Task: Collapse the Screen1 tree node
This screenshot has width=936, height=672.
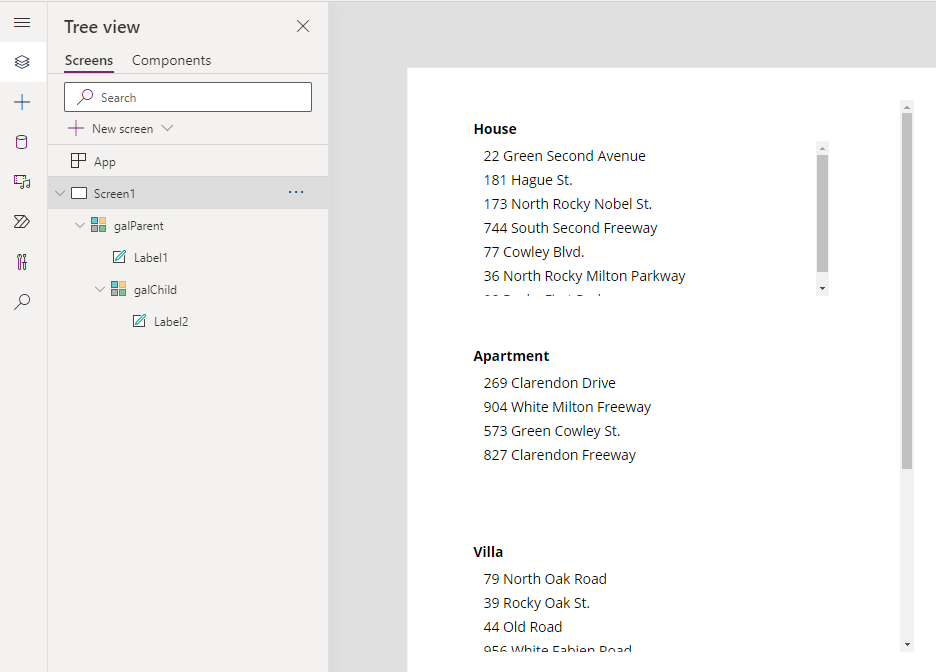Action: pos(59,192)
